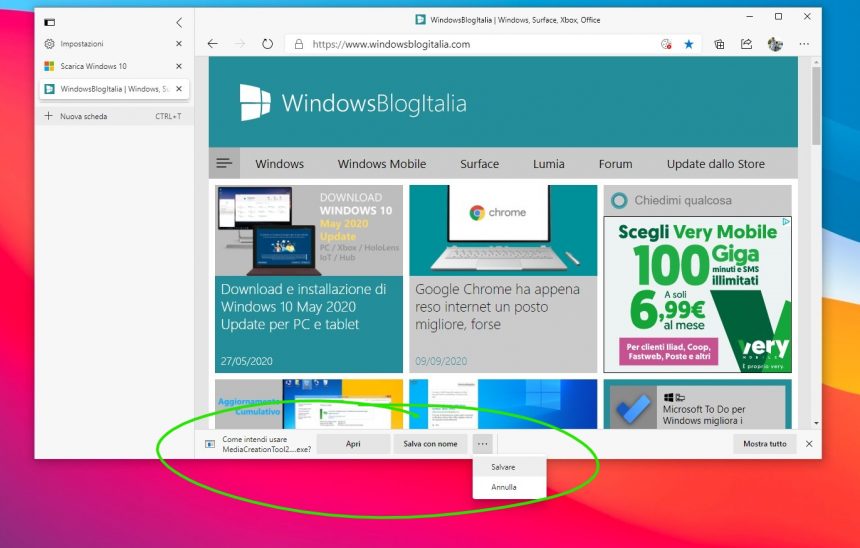Close the Impostazioni tab
The image size is (860, 548).
[179, 44]
